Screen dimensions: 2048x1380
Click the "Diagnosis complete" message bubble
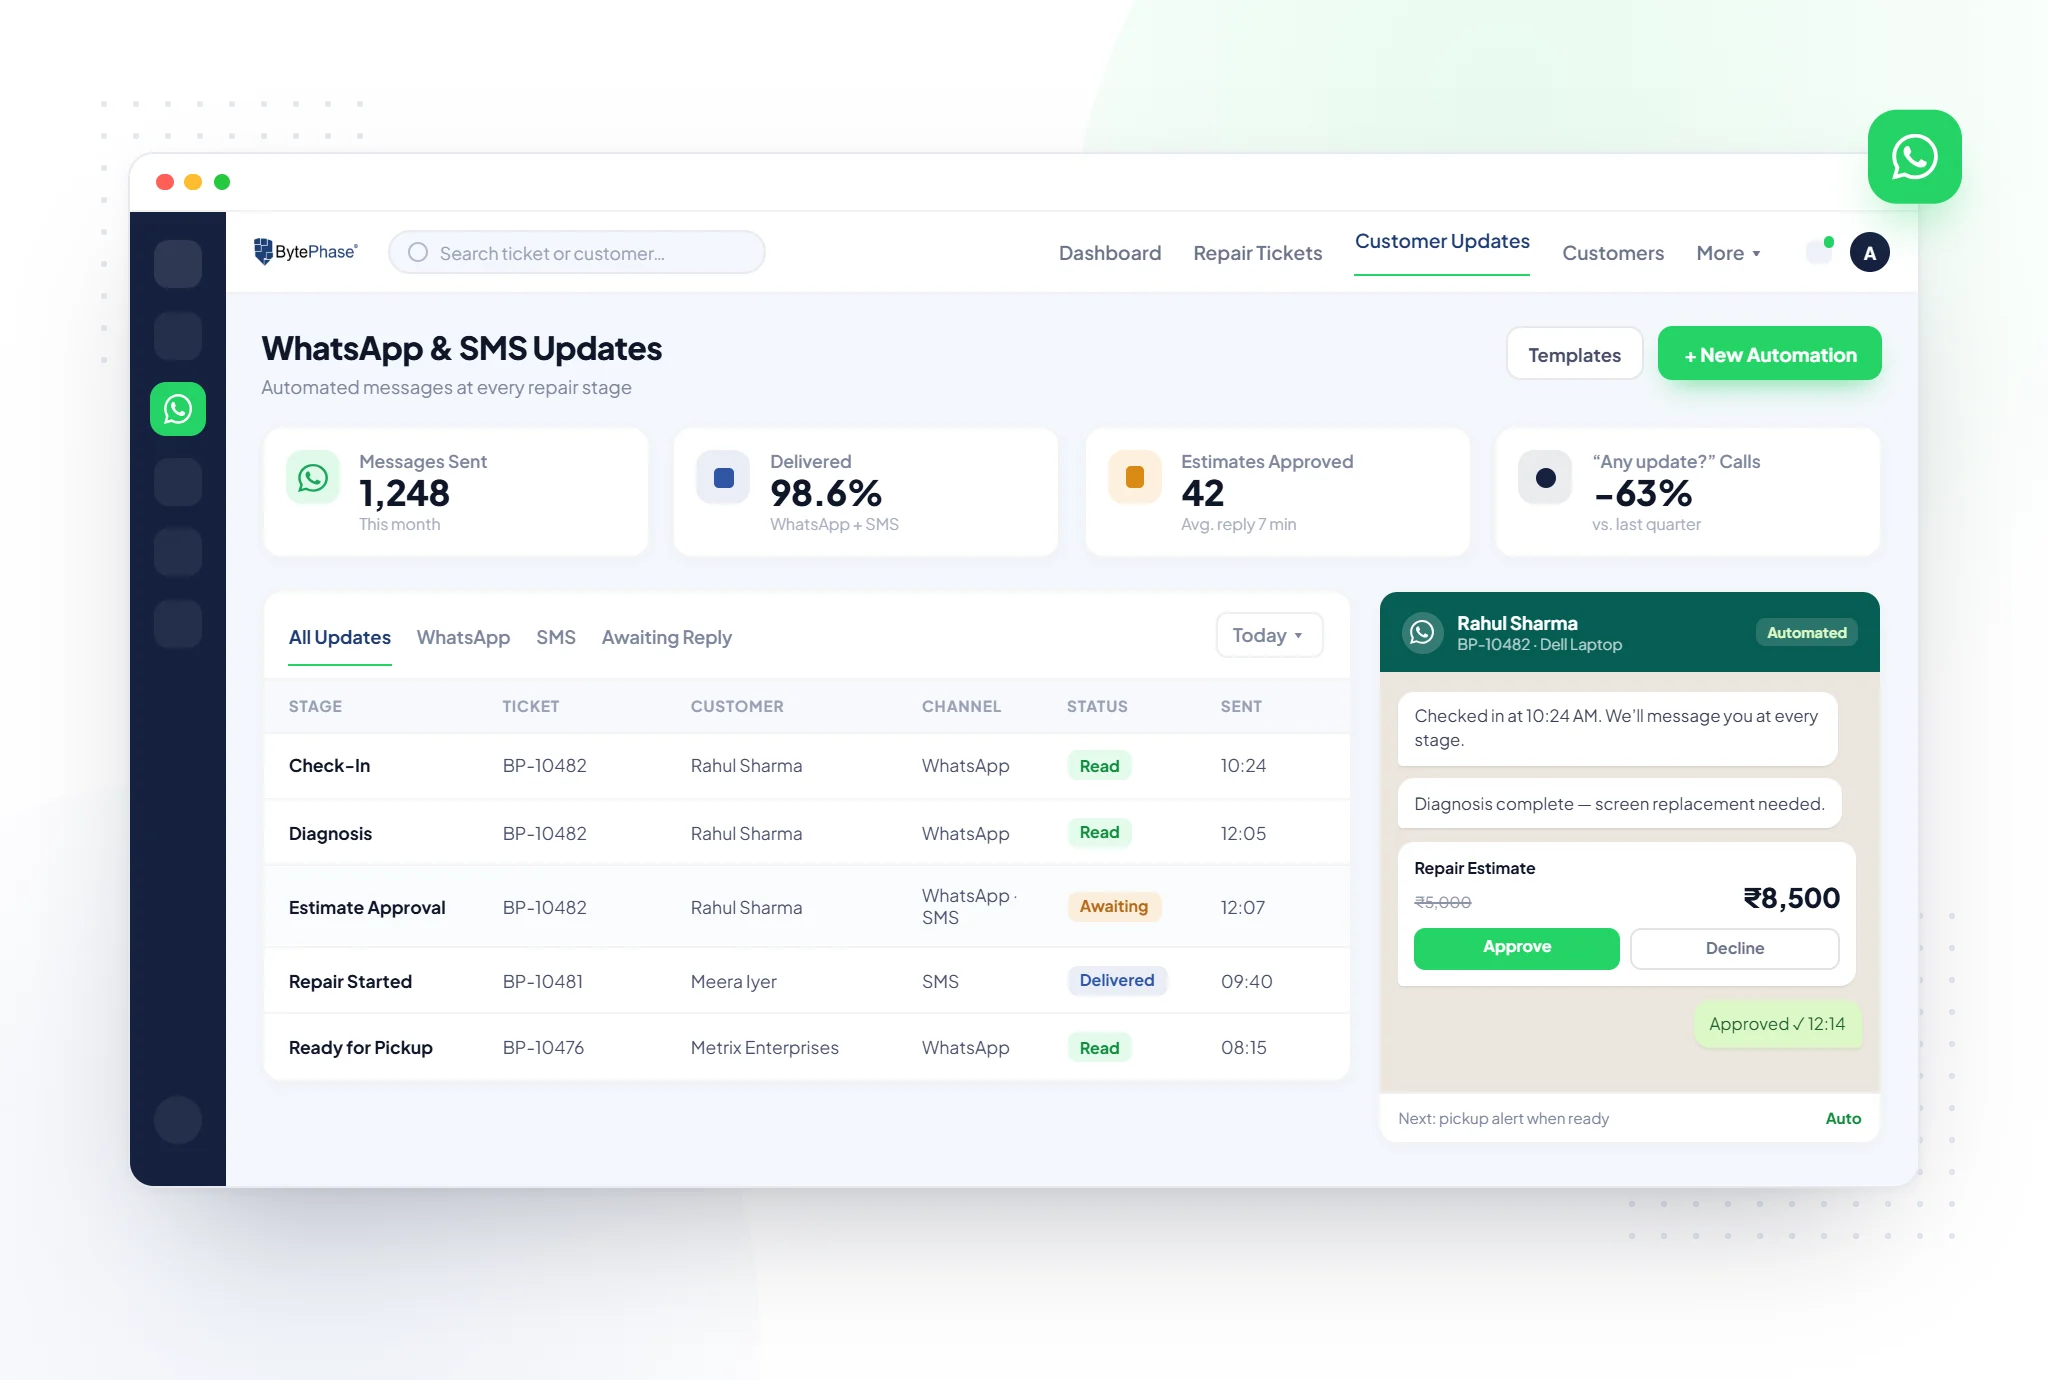pos(1619,804)
